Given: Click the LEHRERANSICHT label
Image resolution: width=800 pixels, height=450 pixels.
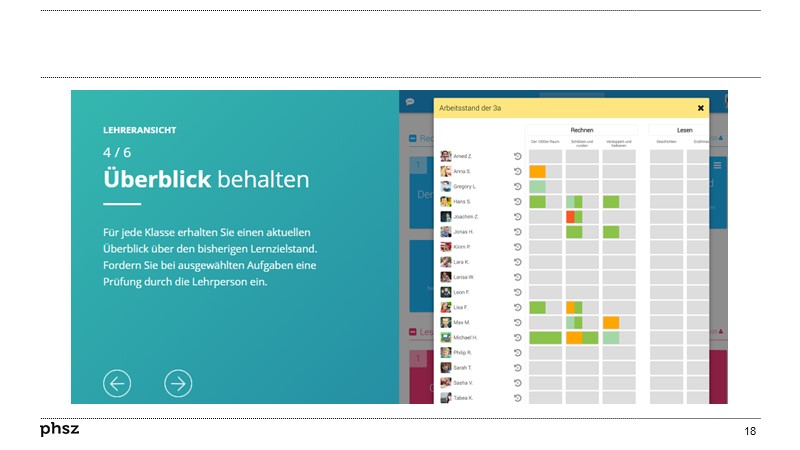Looking at the screenshot, I should (x=139, y=130).
